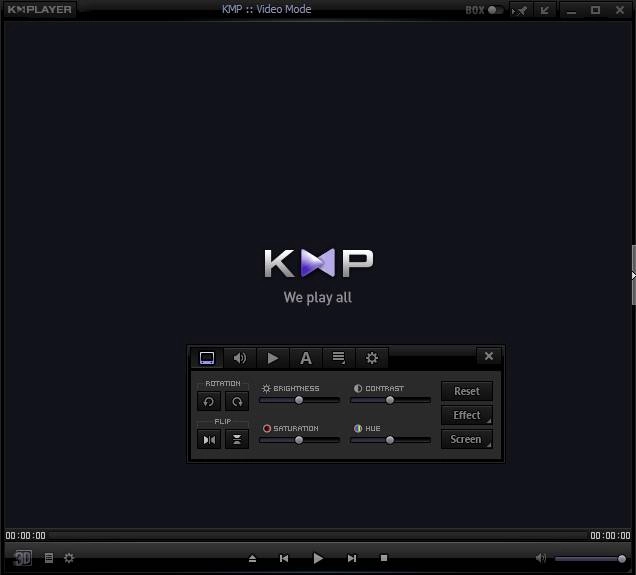Skip to next track
This screenshot has height=575, width=636.
pyautogui.click(x=352, y=558)
